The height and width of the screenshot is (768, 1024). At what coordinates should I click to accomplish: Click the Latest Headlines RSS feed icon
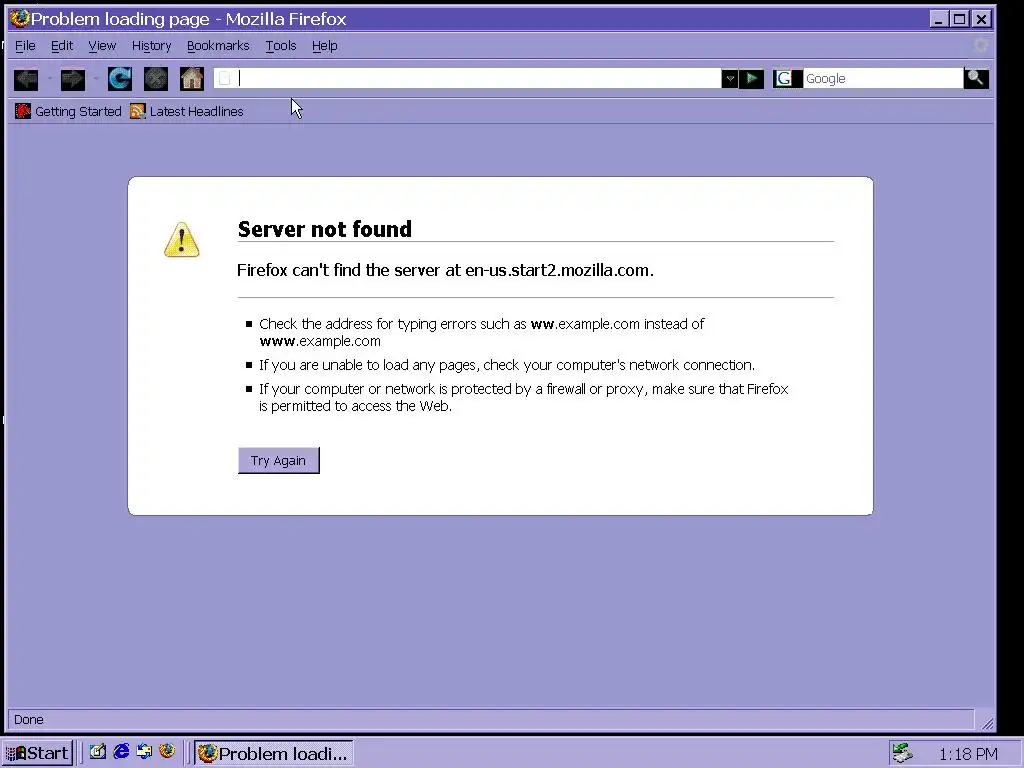point(137,112)
